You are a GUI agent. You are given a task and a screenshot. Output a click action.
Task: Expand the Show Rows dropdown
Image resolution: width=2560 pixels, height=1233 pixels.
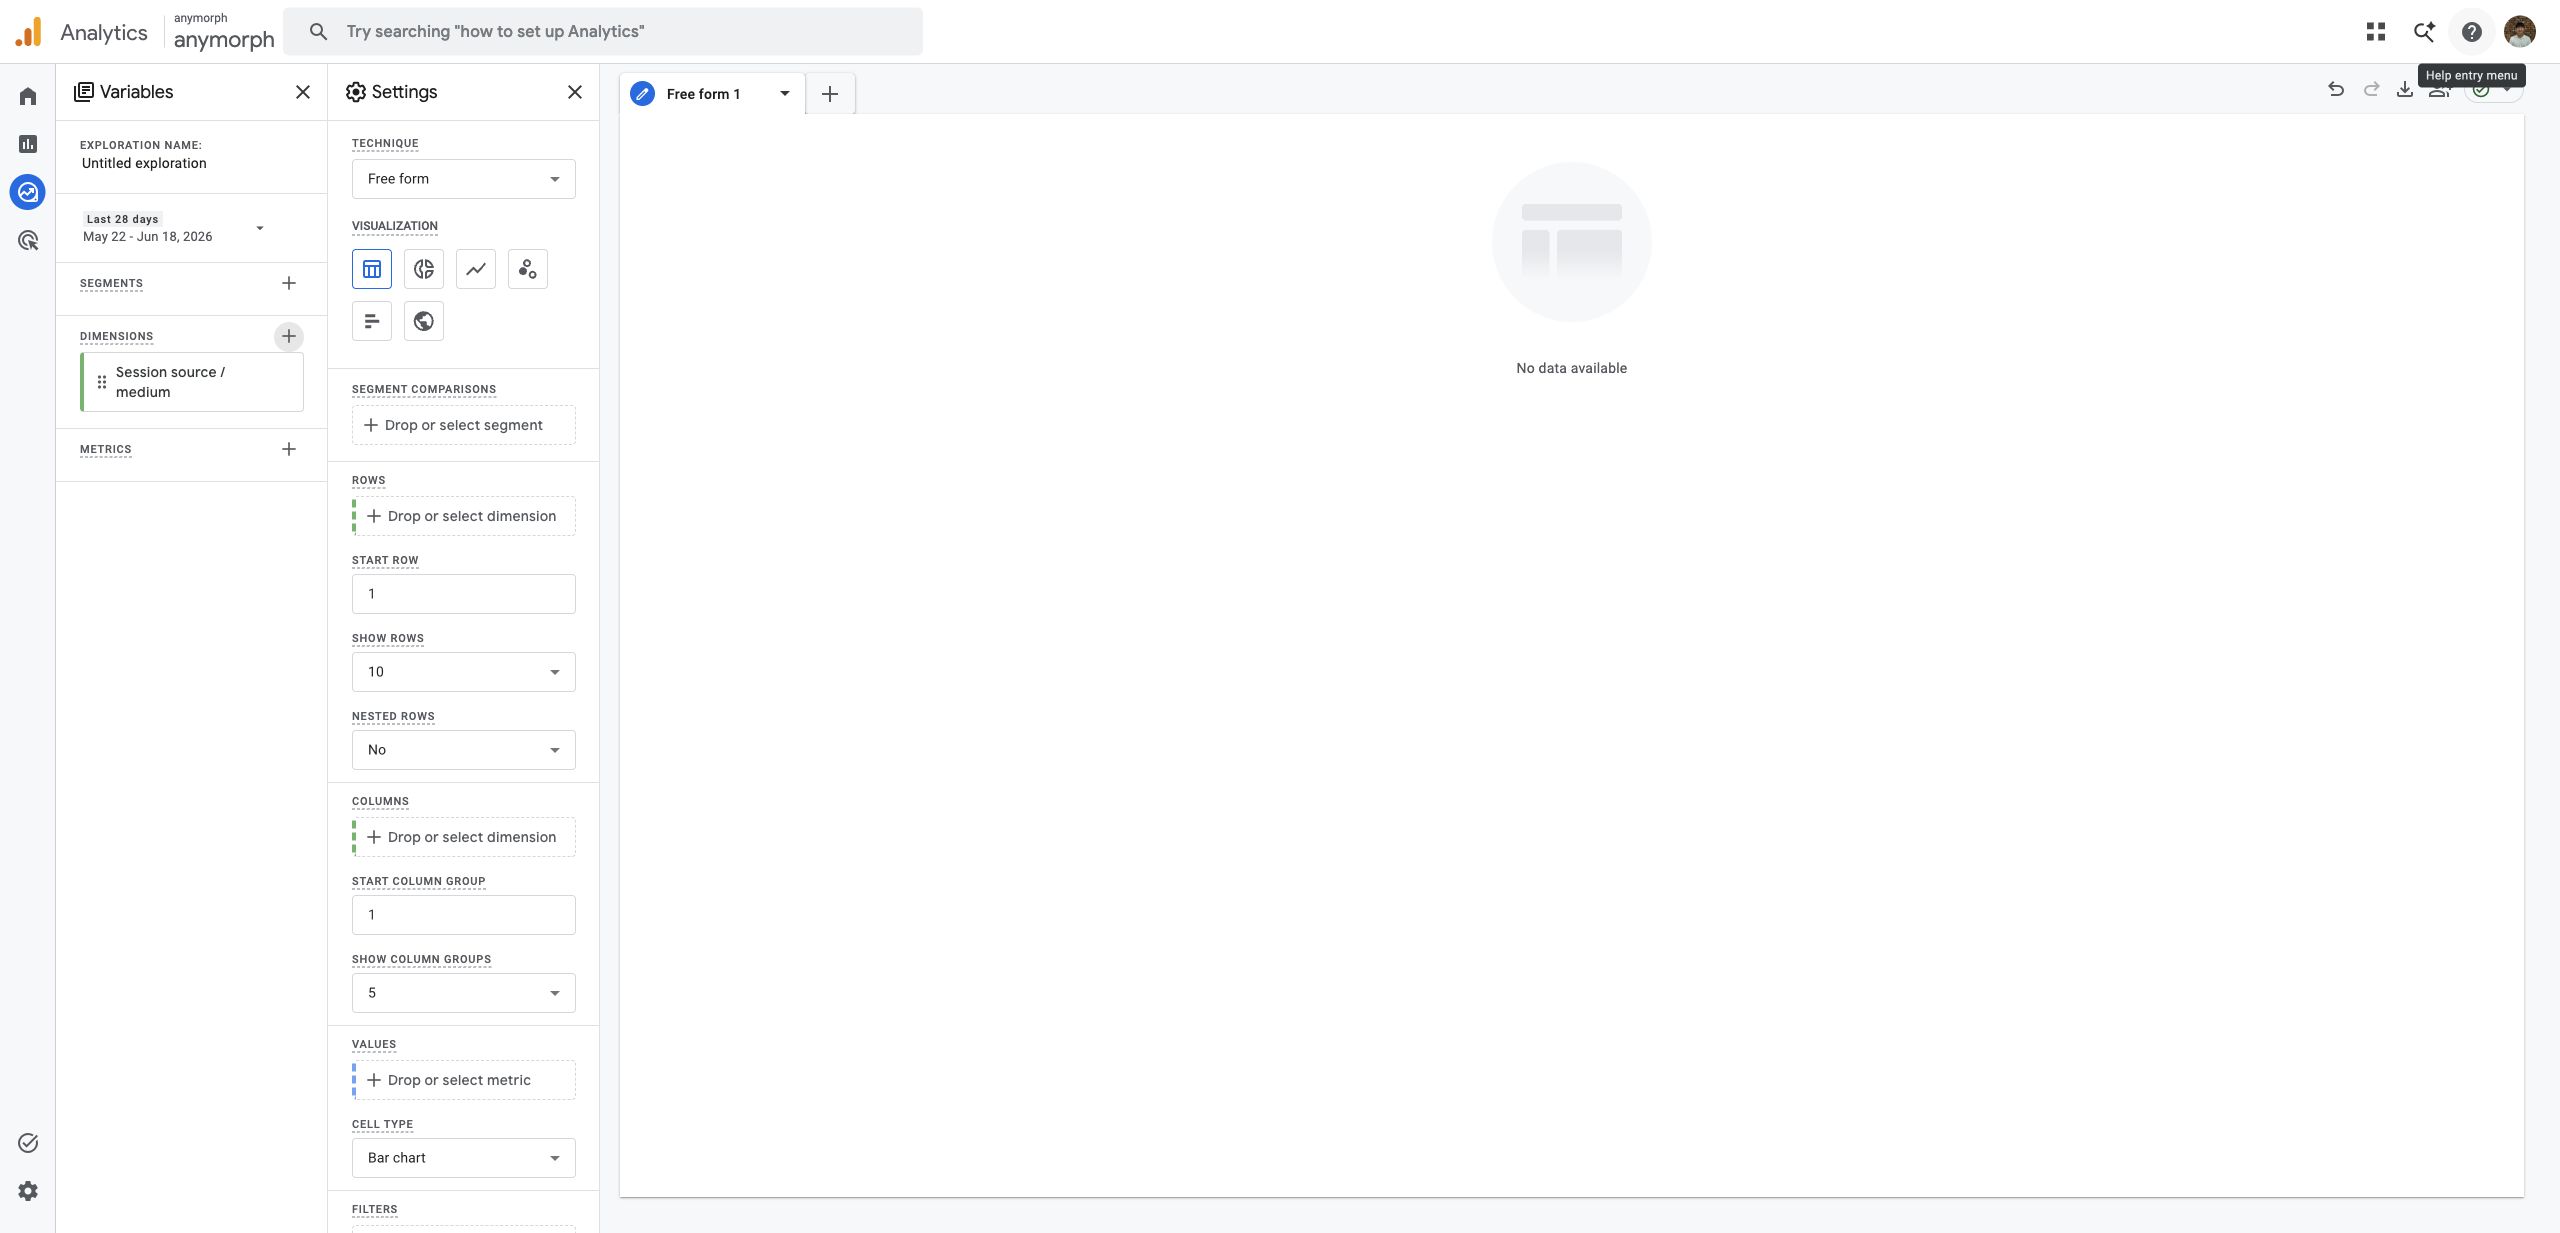pos(464,672)
